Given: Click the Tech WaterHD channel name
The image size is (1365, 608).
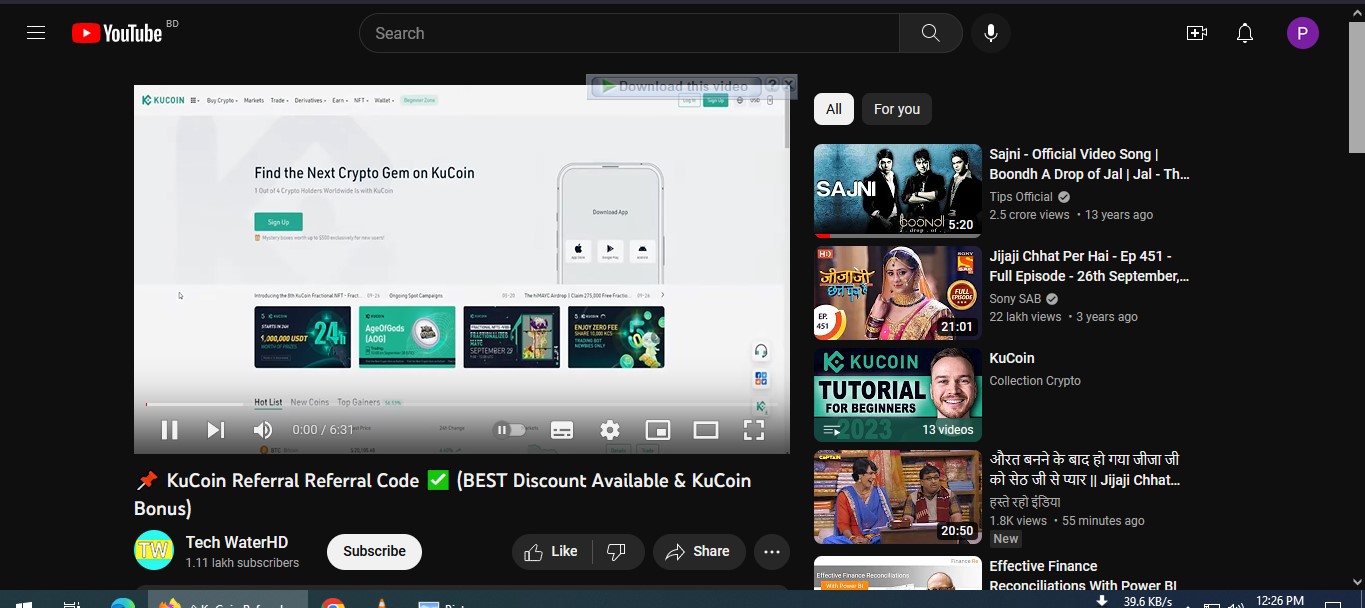Looking at the screenshot, I should point(237,542).
